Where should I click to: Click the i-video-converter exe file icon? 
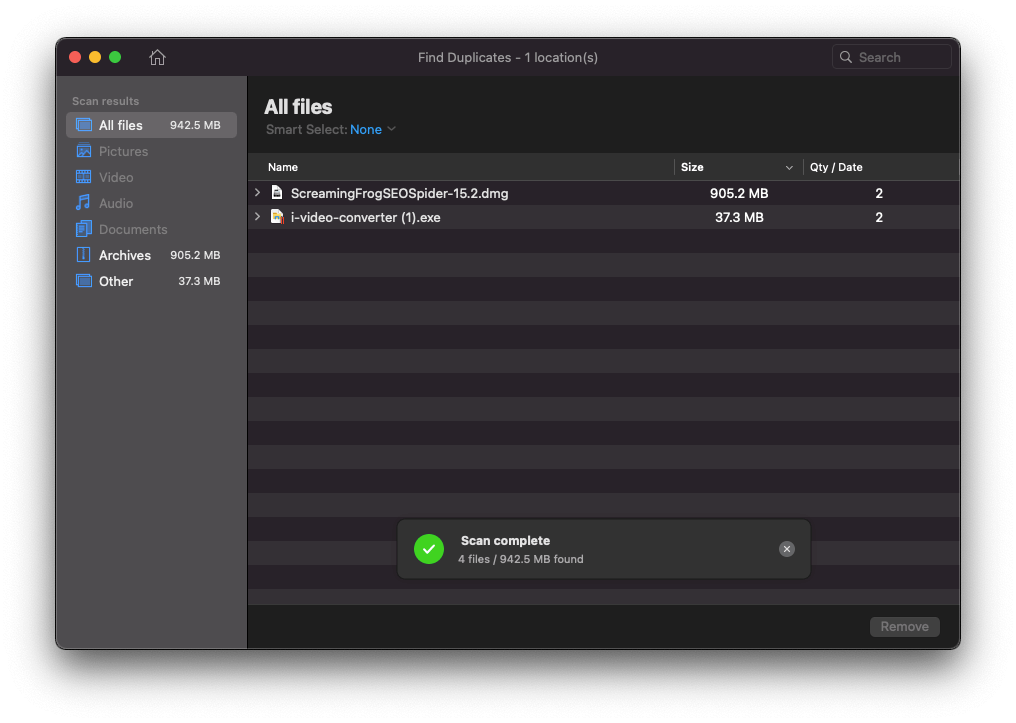277,217
